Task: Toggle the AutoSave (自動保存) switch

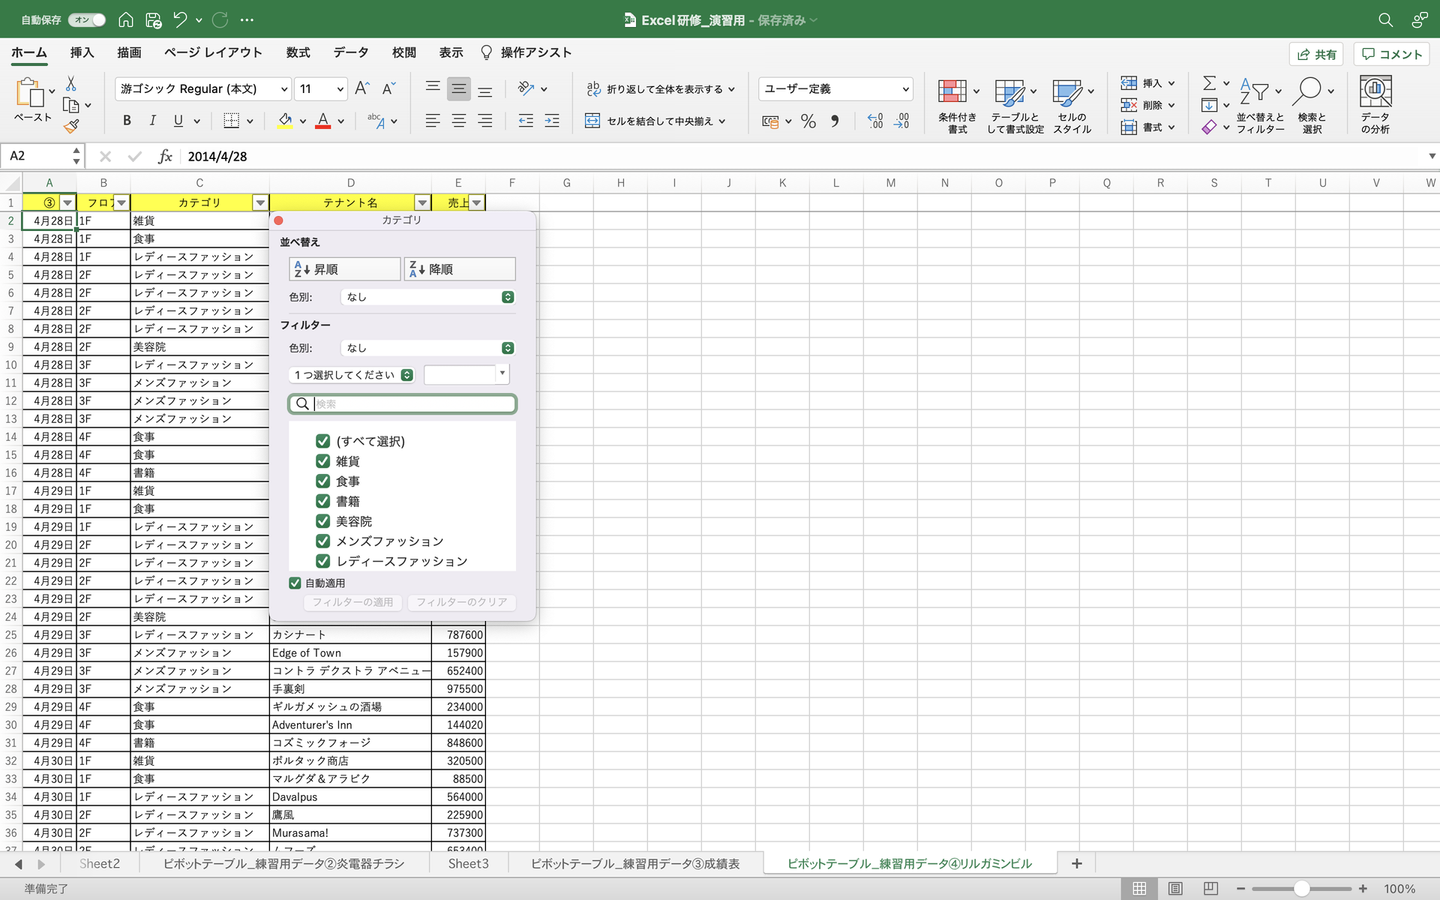Action: pos(86,19)
